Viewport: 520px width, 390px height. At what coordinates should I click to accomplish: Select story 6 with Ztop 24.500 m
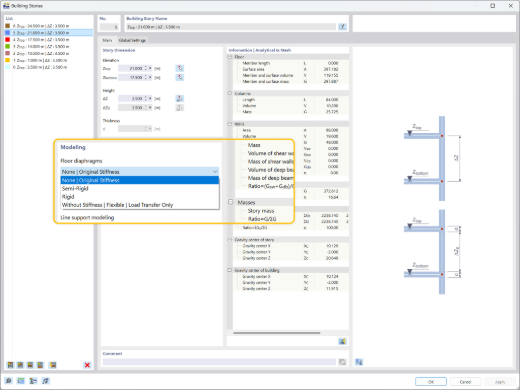tap(49, 26)
